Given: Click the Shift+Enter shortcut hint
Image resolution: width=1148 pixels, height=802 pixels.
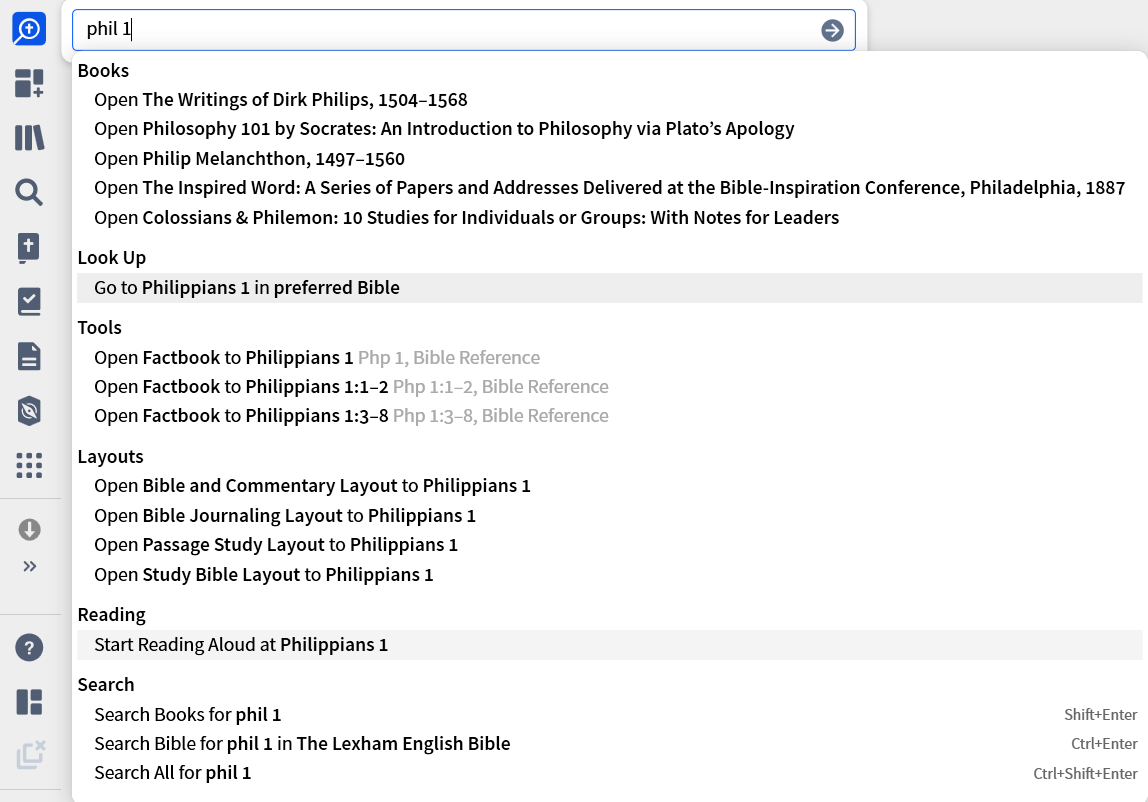Looking at the screenshot, I should click(x=1100, y=715).
